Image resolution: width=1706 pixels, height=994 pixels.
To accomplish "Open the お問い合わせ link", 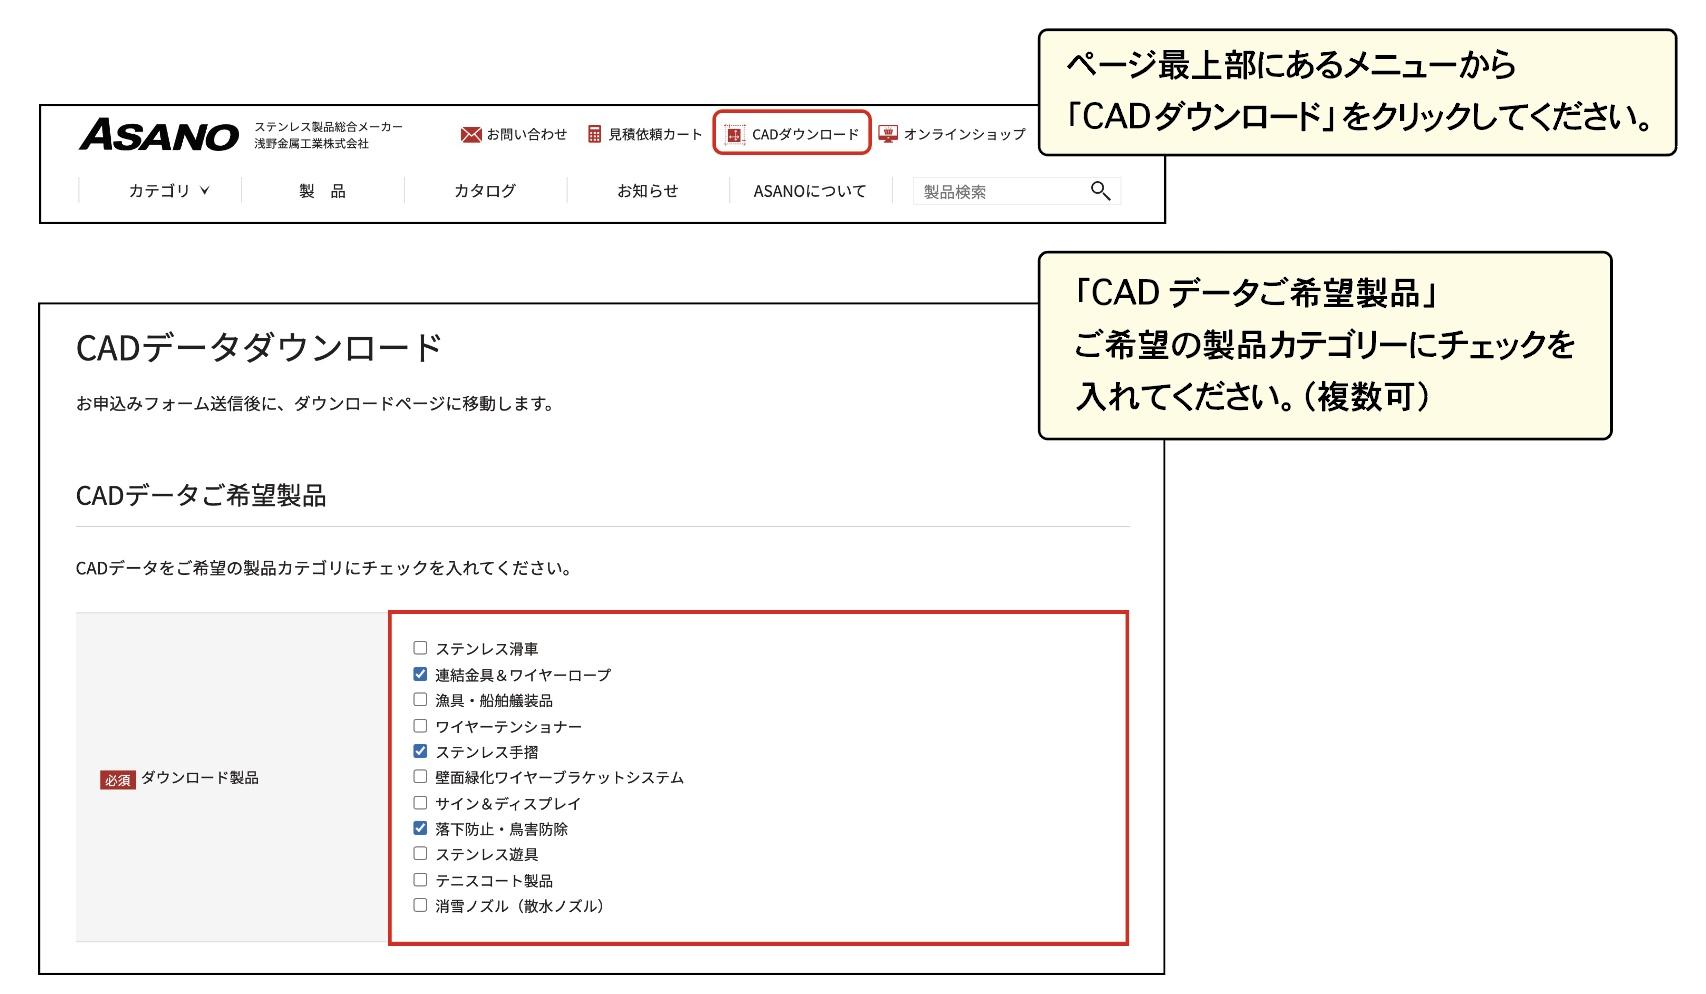I will [527, 134].
